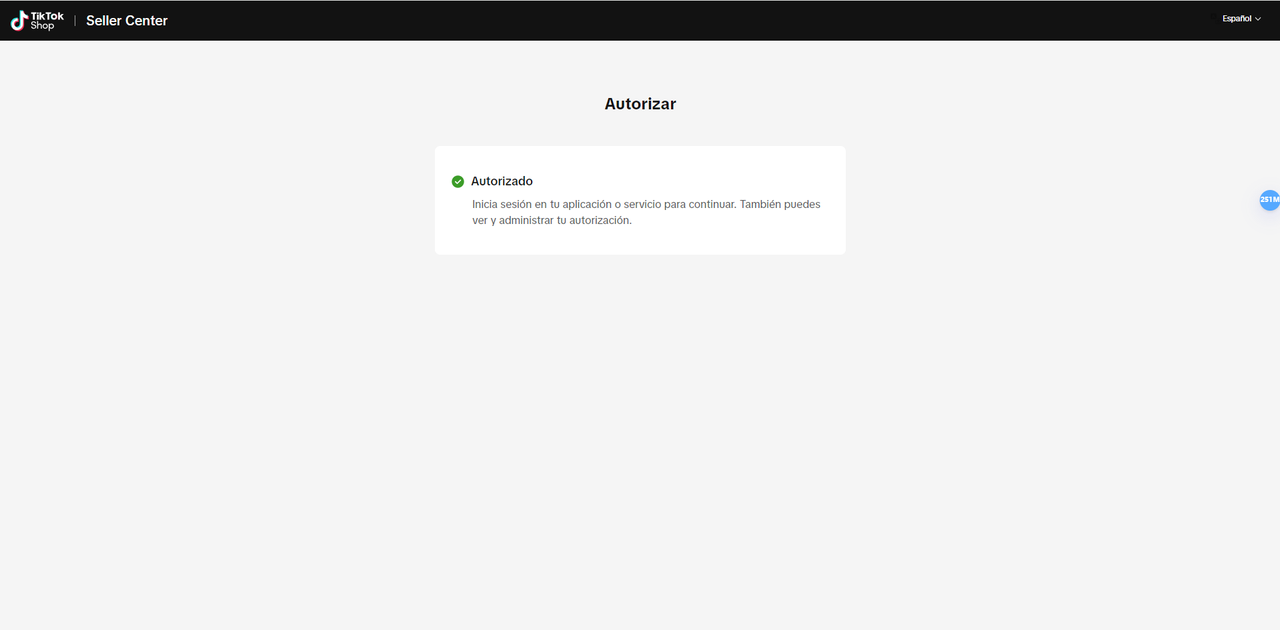Click the vertical divider before Seller Center
The width and height of the screenshot is (1280, 630).
point(75,21)
